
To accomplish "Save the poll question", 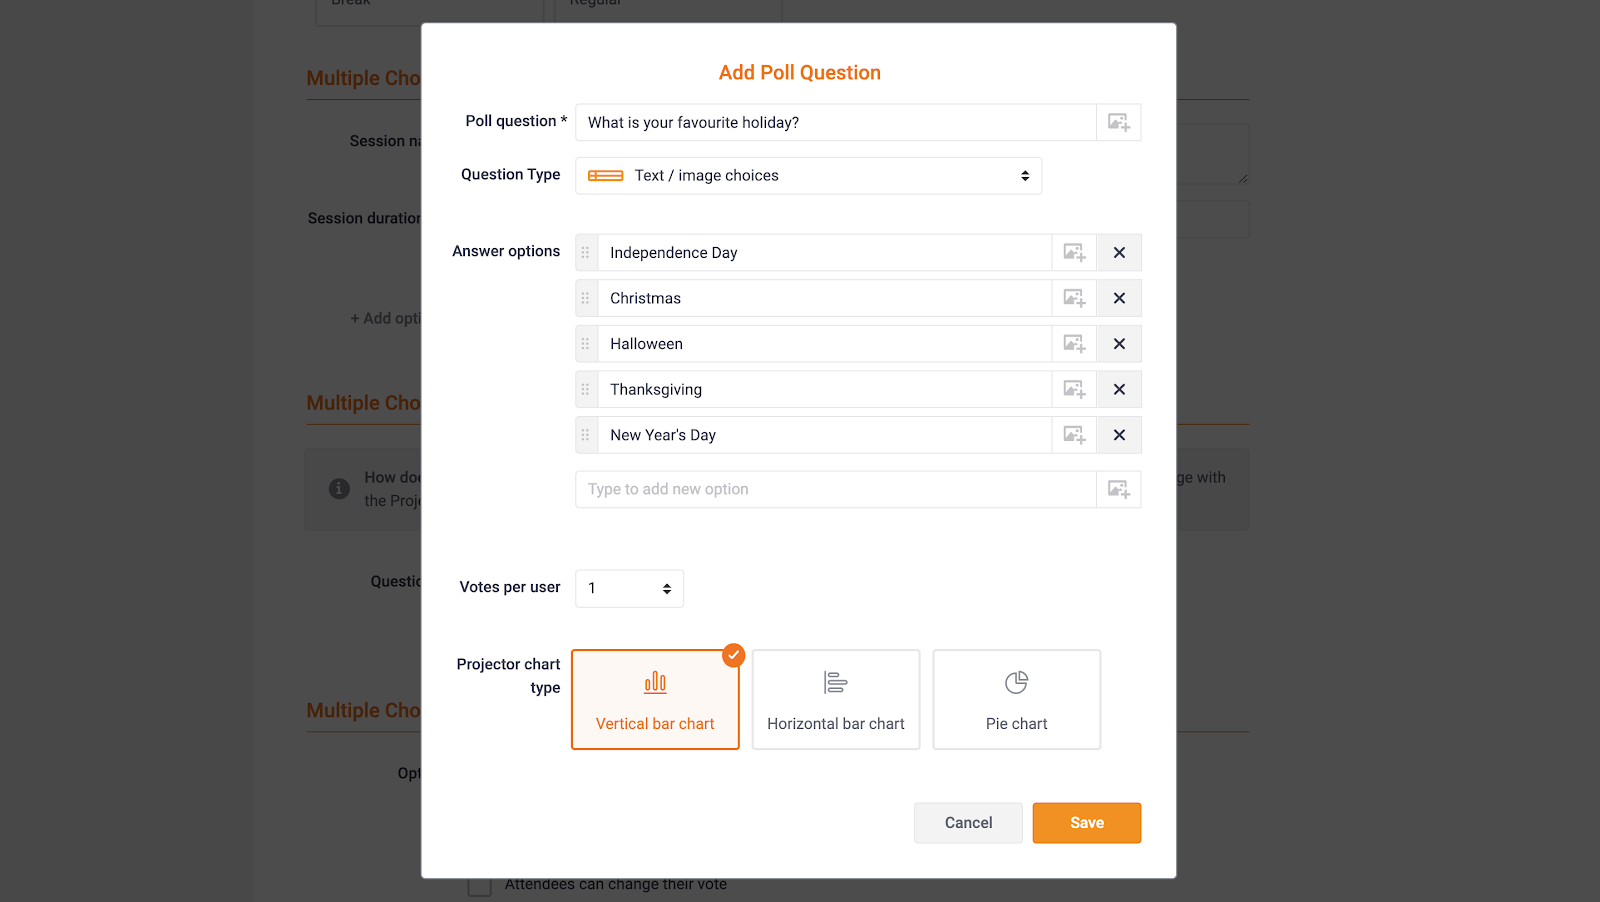I will [x=1086, y=823].
